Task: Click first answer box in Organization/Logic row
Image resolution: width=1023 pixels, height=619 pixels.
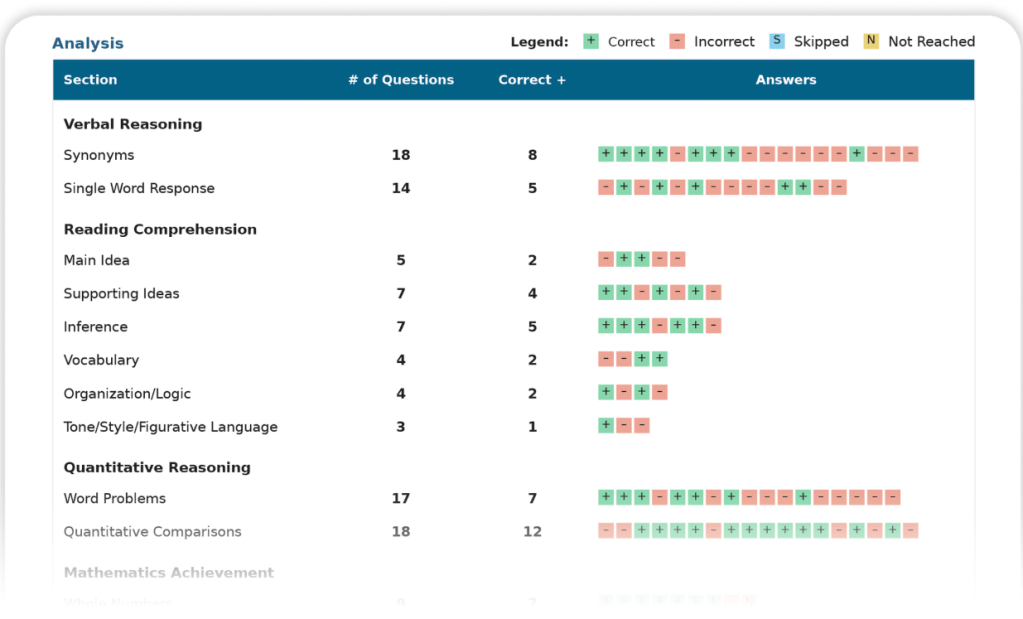Action: point(605,392)
